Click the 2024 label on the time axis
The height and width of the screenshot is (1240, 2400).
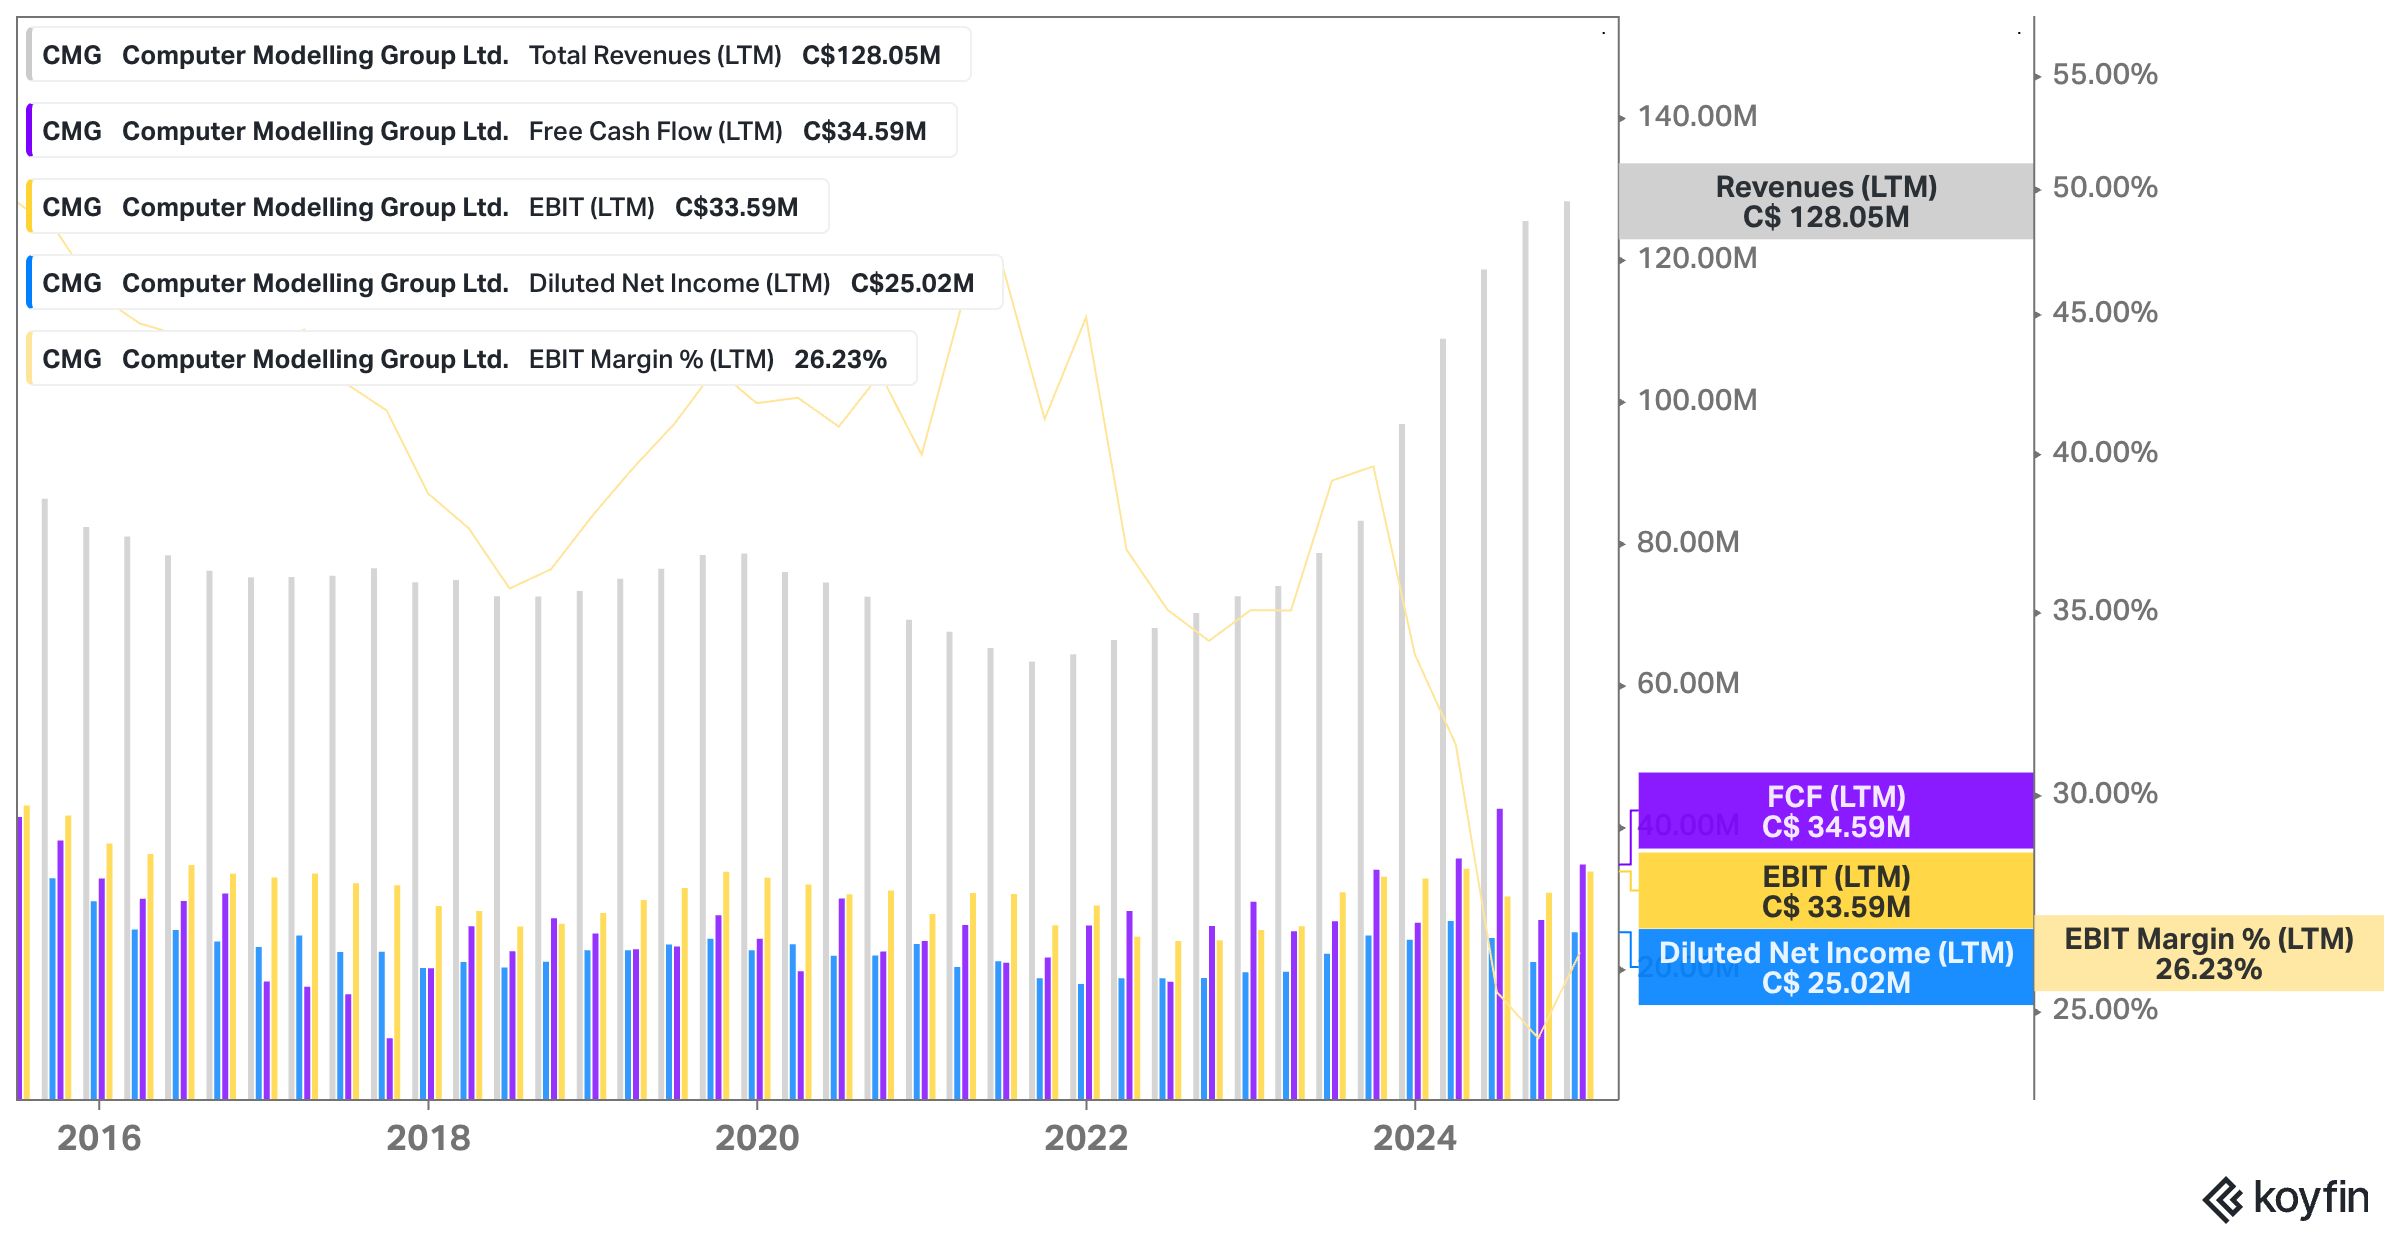tap(1415, 1138)
